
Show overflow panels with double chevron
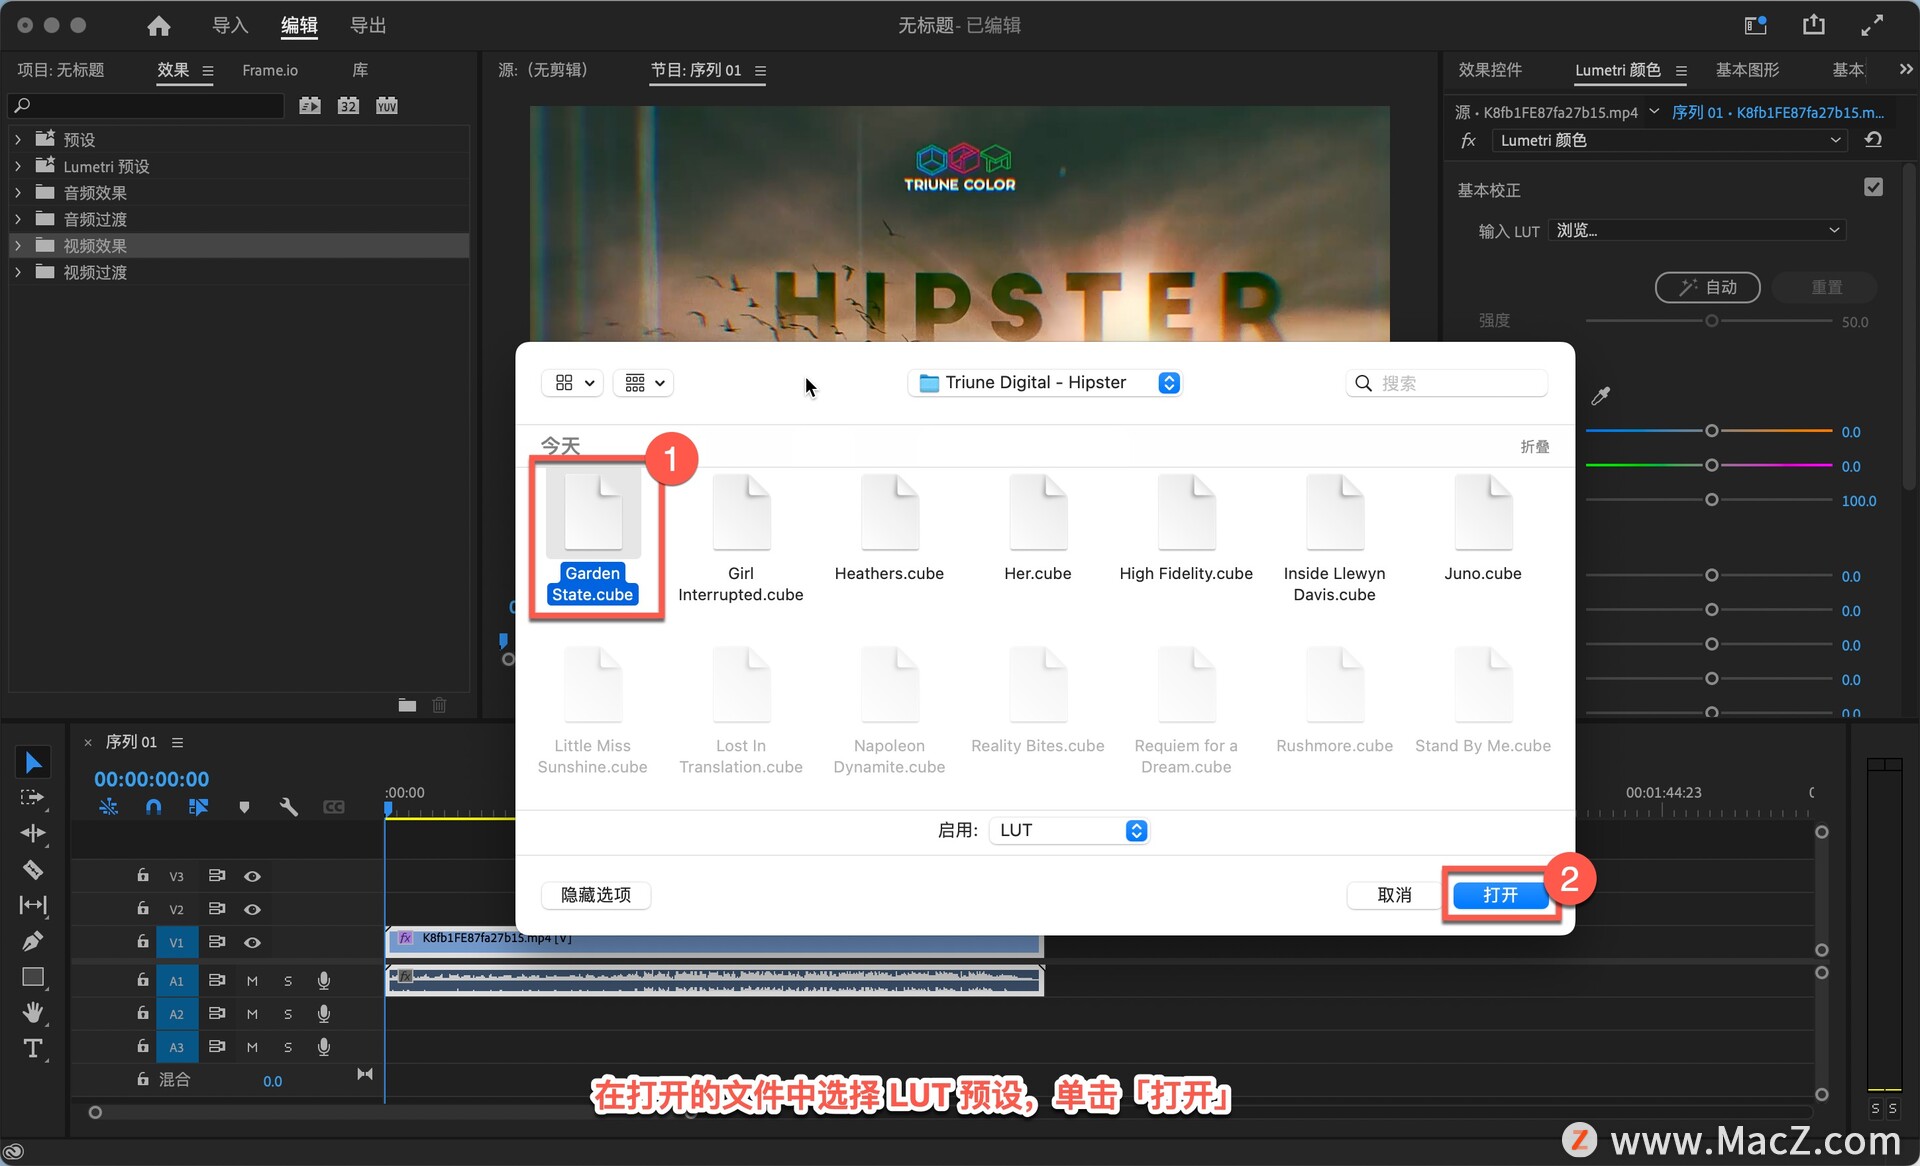point(1905,69)
